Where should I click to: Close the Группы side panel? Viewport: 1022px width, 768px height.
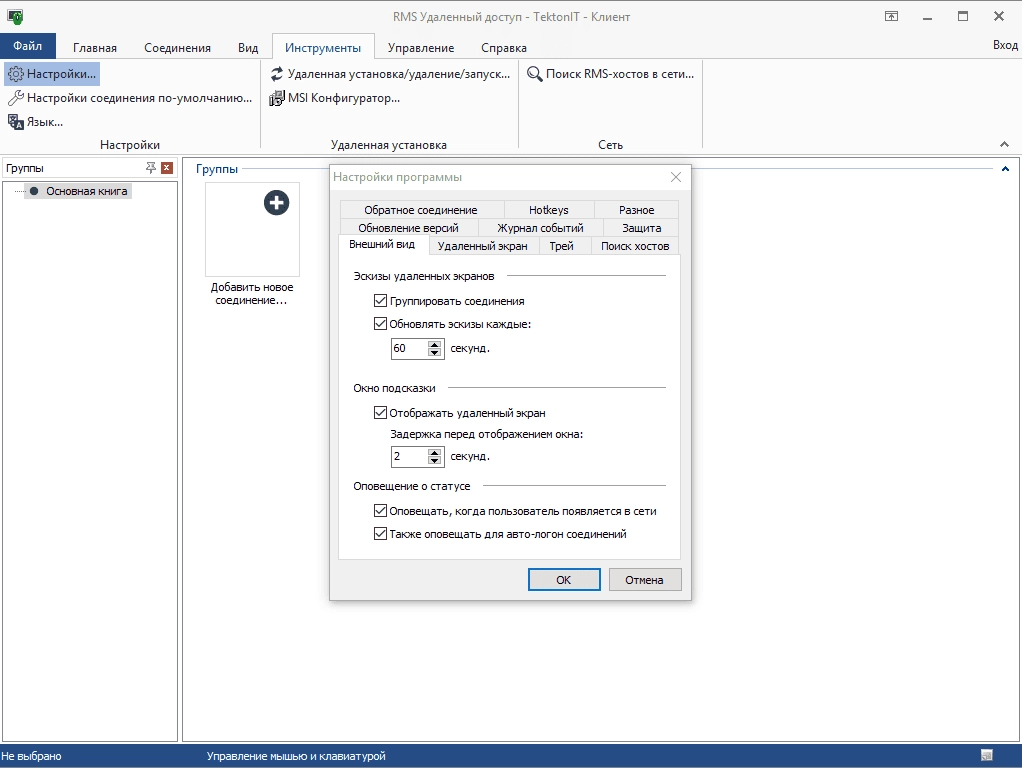click(167, 168)
